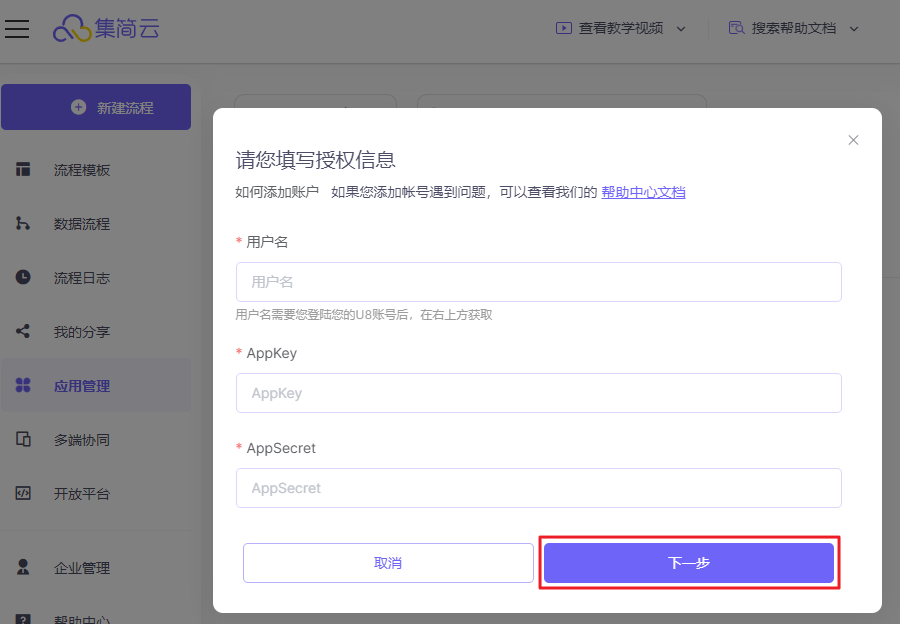The image size is (900, 624).
Task: Click the plus icon on 新建流程
Action: click(x=79, y=107)
